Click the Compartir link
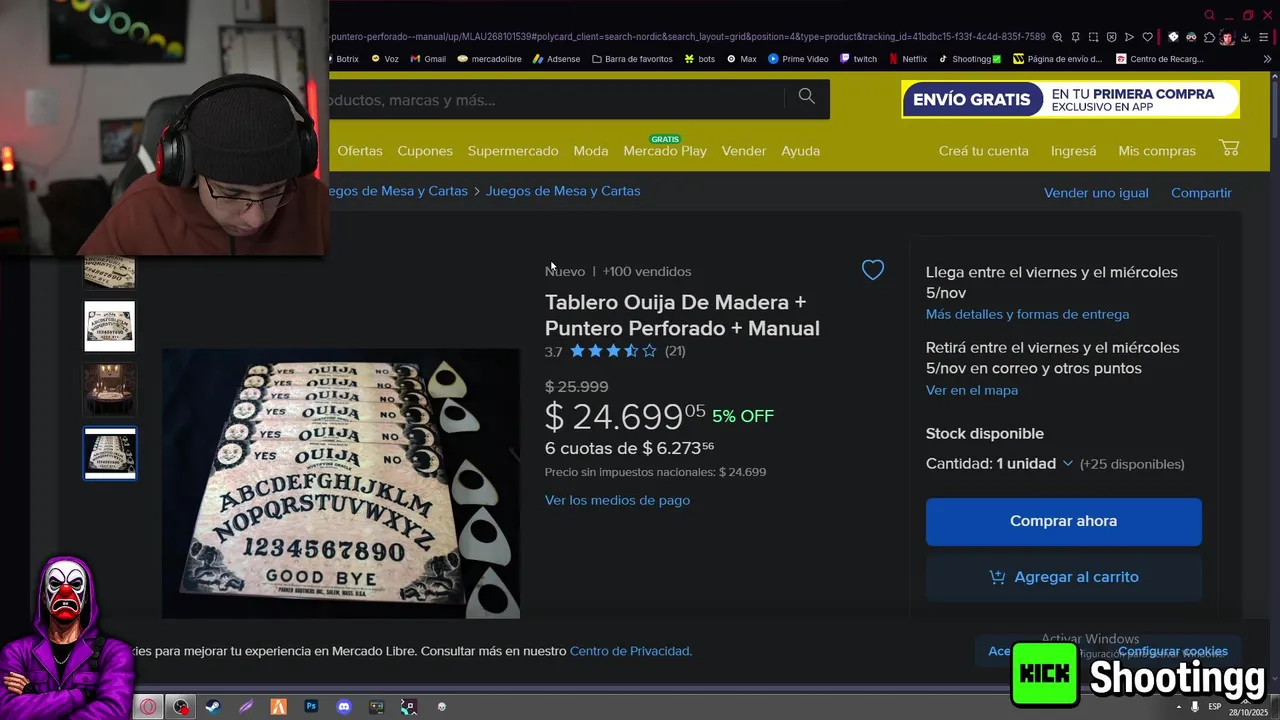The image size is (1280, 720). [x=1201, y=193]
